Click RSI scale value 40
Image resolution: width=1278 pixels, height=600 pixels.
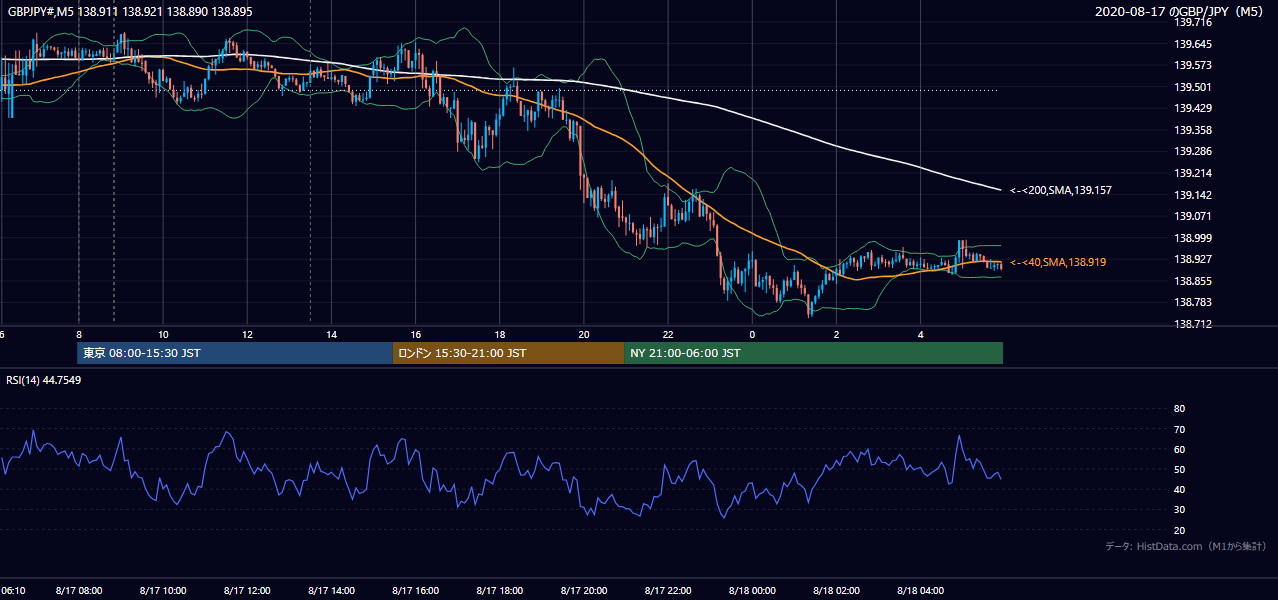[1179, 489]
